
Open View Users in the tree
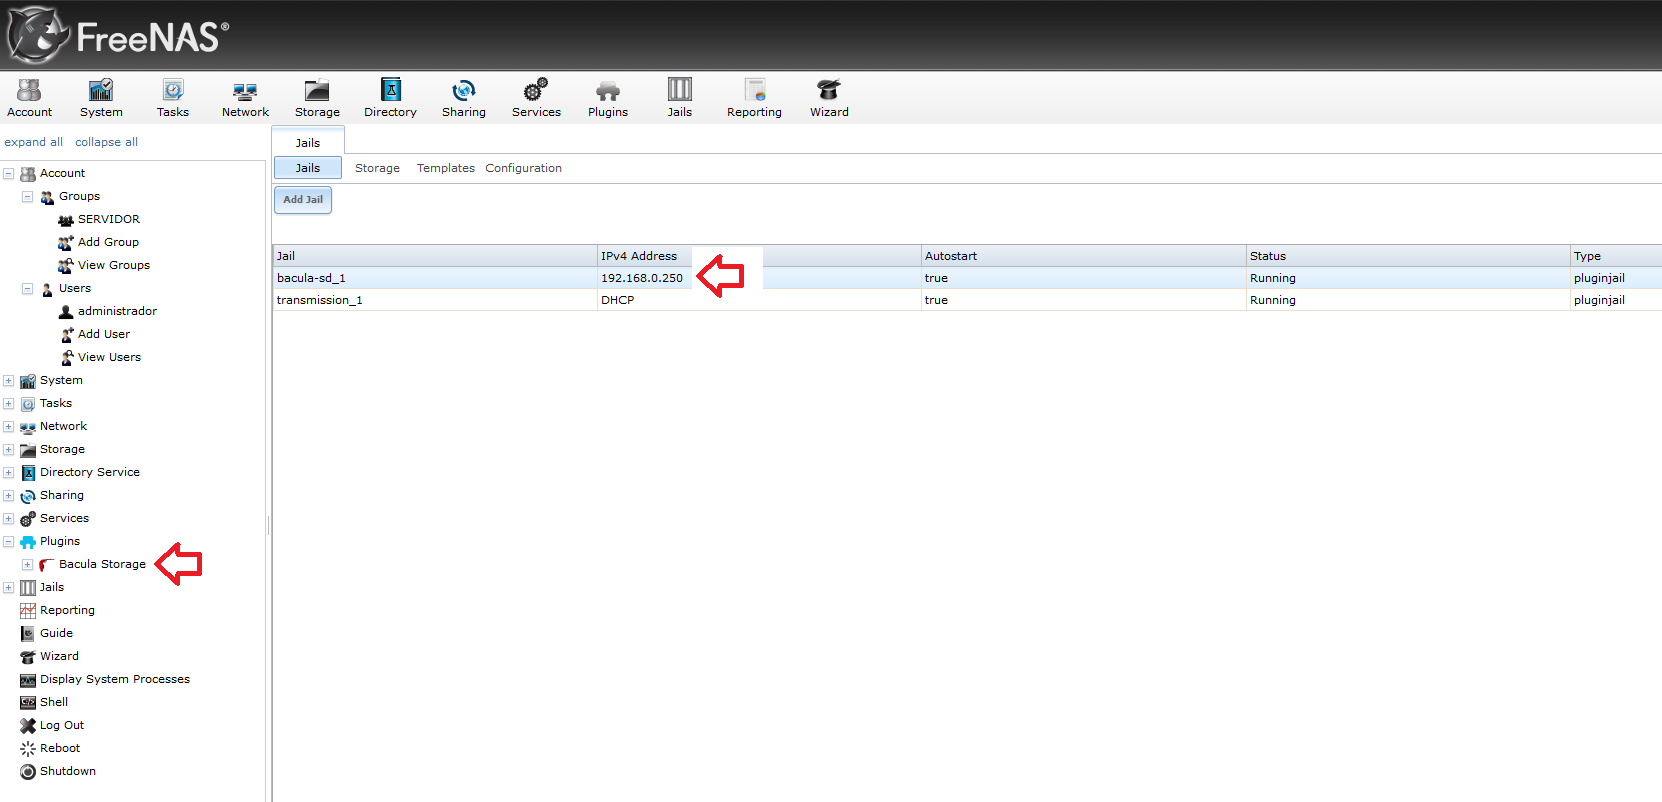[110, 357]
